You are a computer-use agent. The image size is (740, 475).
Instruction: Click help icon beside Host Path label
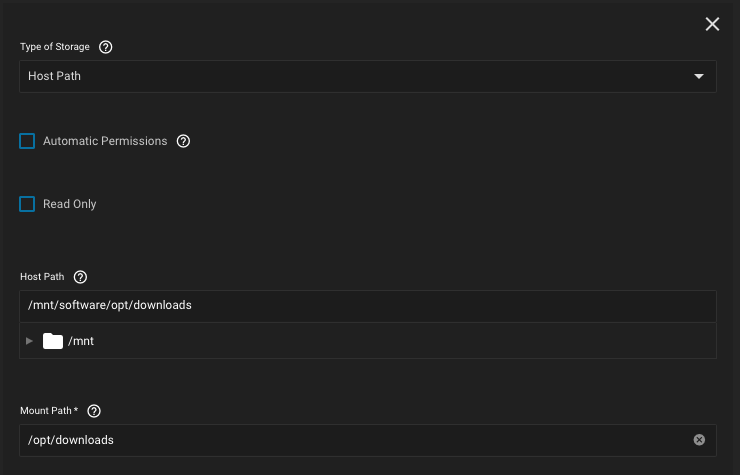tap(81, 277)
